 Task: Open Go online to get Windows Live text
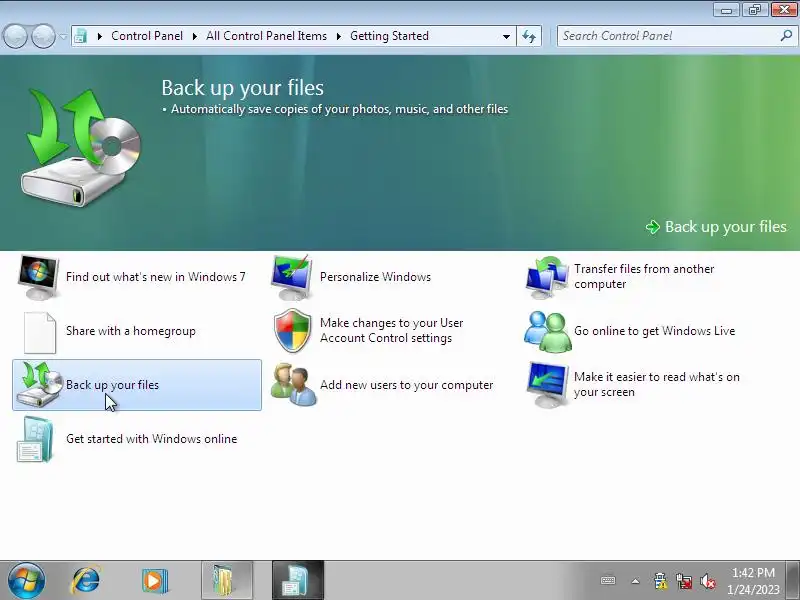pos(655,331)
